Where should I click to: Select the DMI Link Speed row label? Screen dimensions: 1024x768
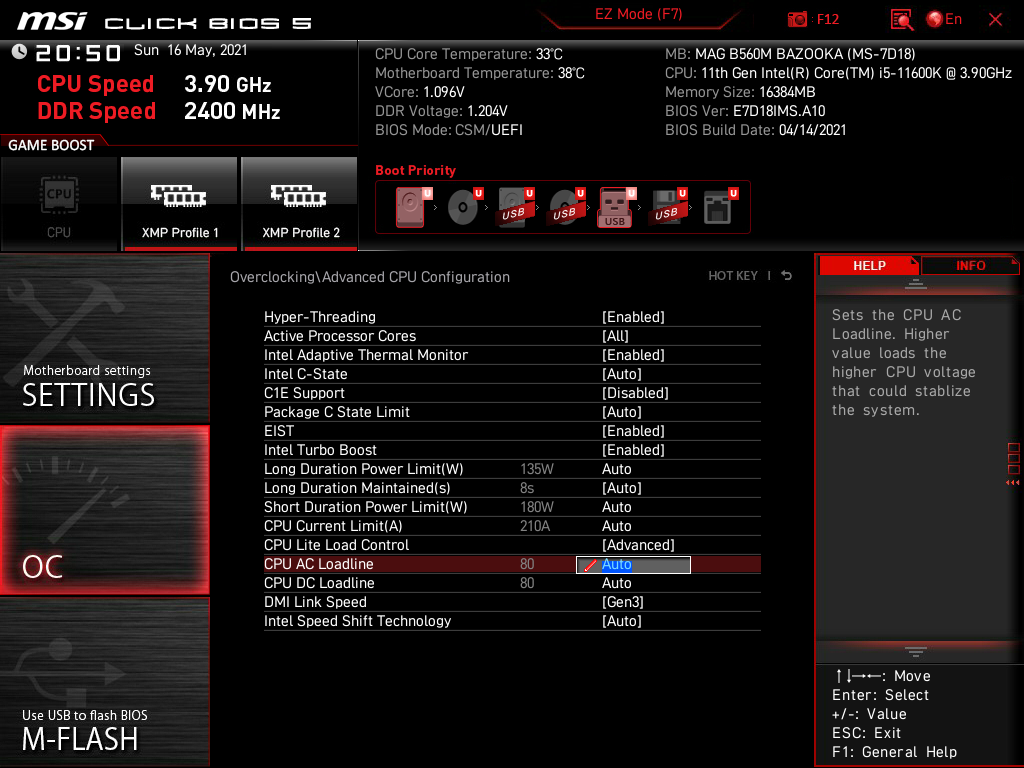315,601
